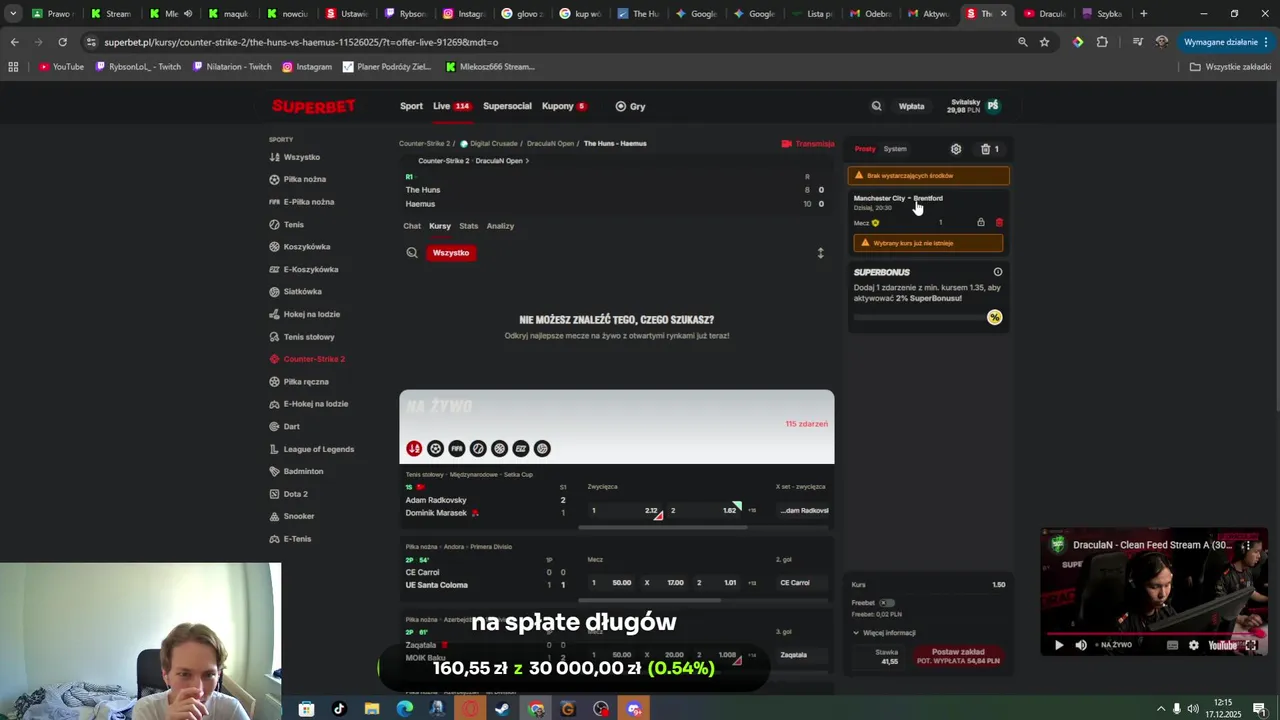Screen dimensions: 1280x720
Task: Select FIFA e-football icon in live filter
Action: coord(457,448)
